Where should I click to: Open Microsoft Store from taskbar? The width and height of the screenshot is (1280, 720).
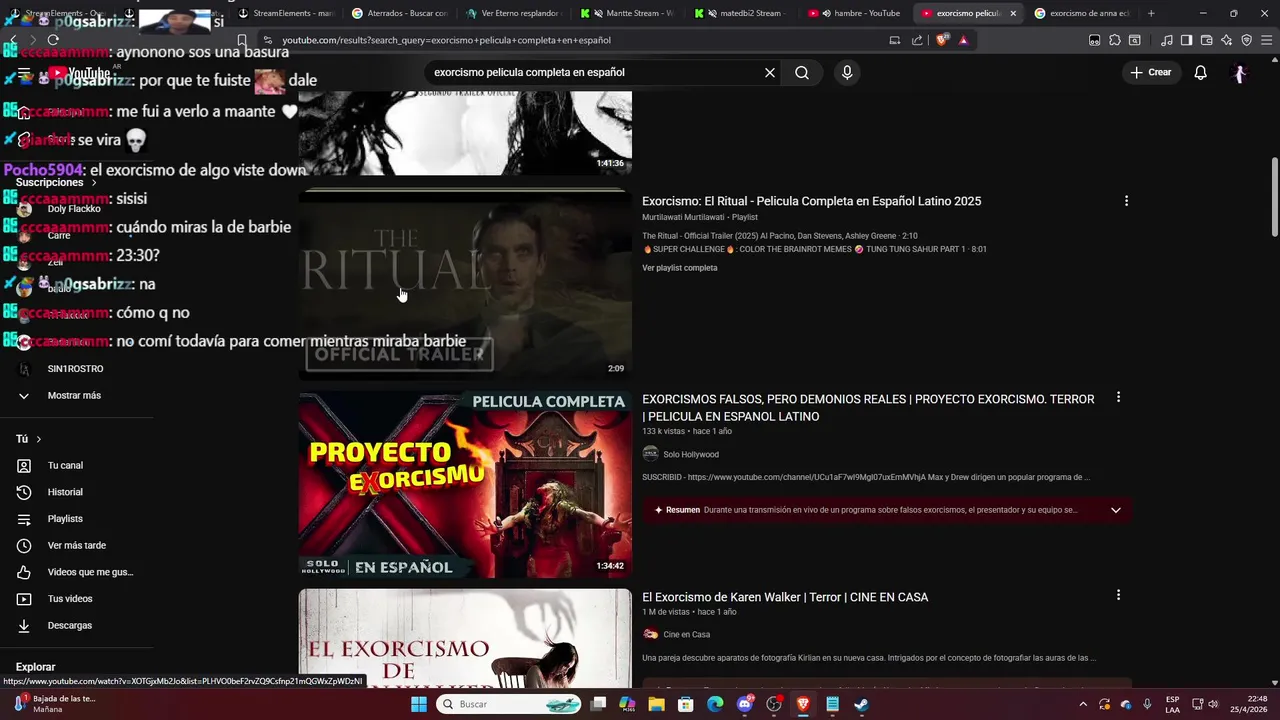(x=686, y=704)
